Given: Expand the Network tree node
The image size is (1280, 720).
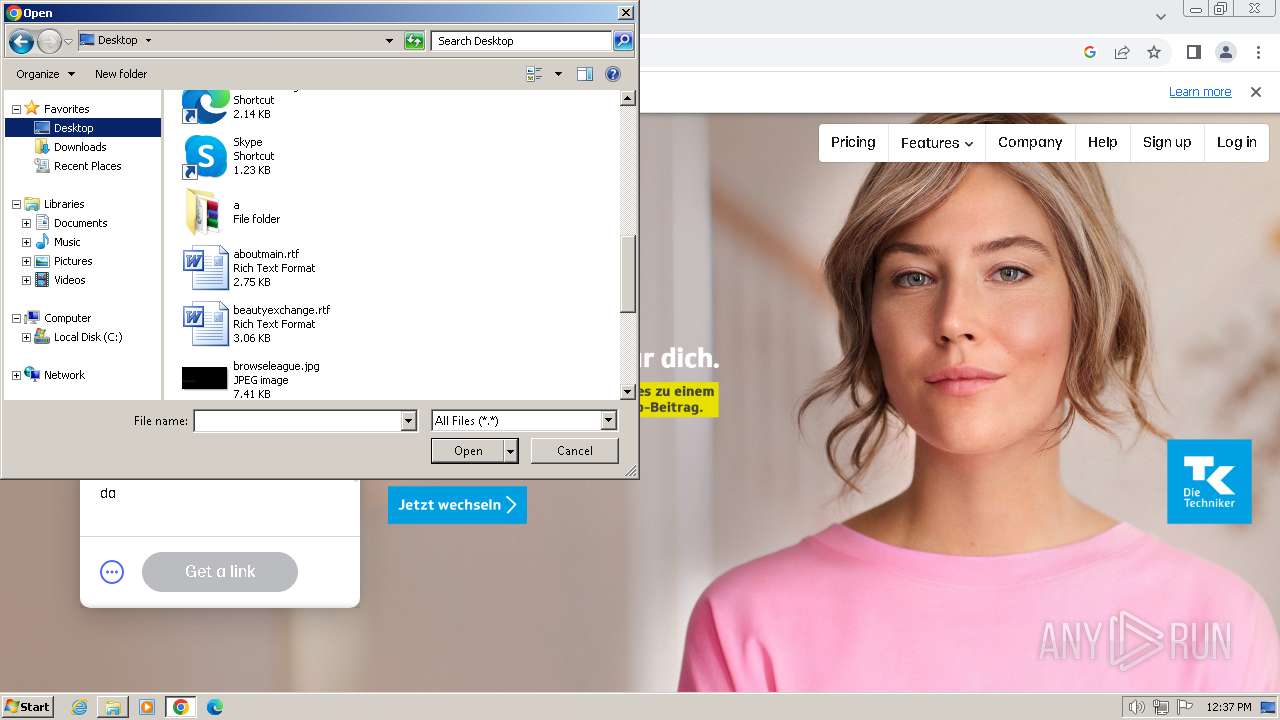Looking at the screenshot, I should pyautogui.click(x=16, y=375).
